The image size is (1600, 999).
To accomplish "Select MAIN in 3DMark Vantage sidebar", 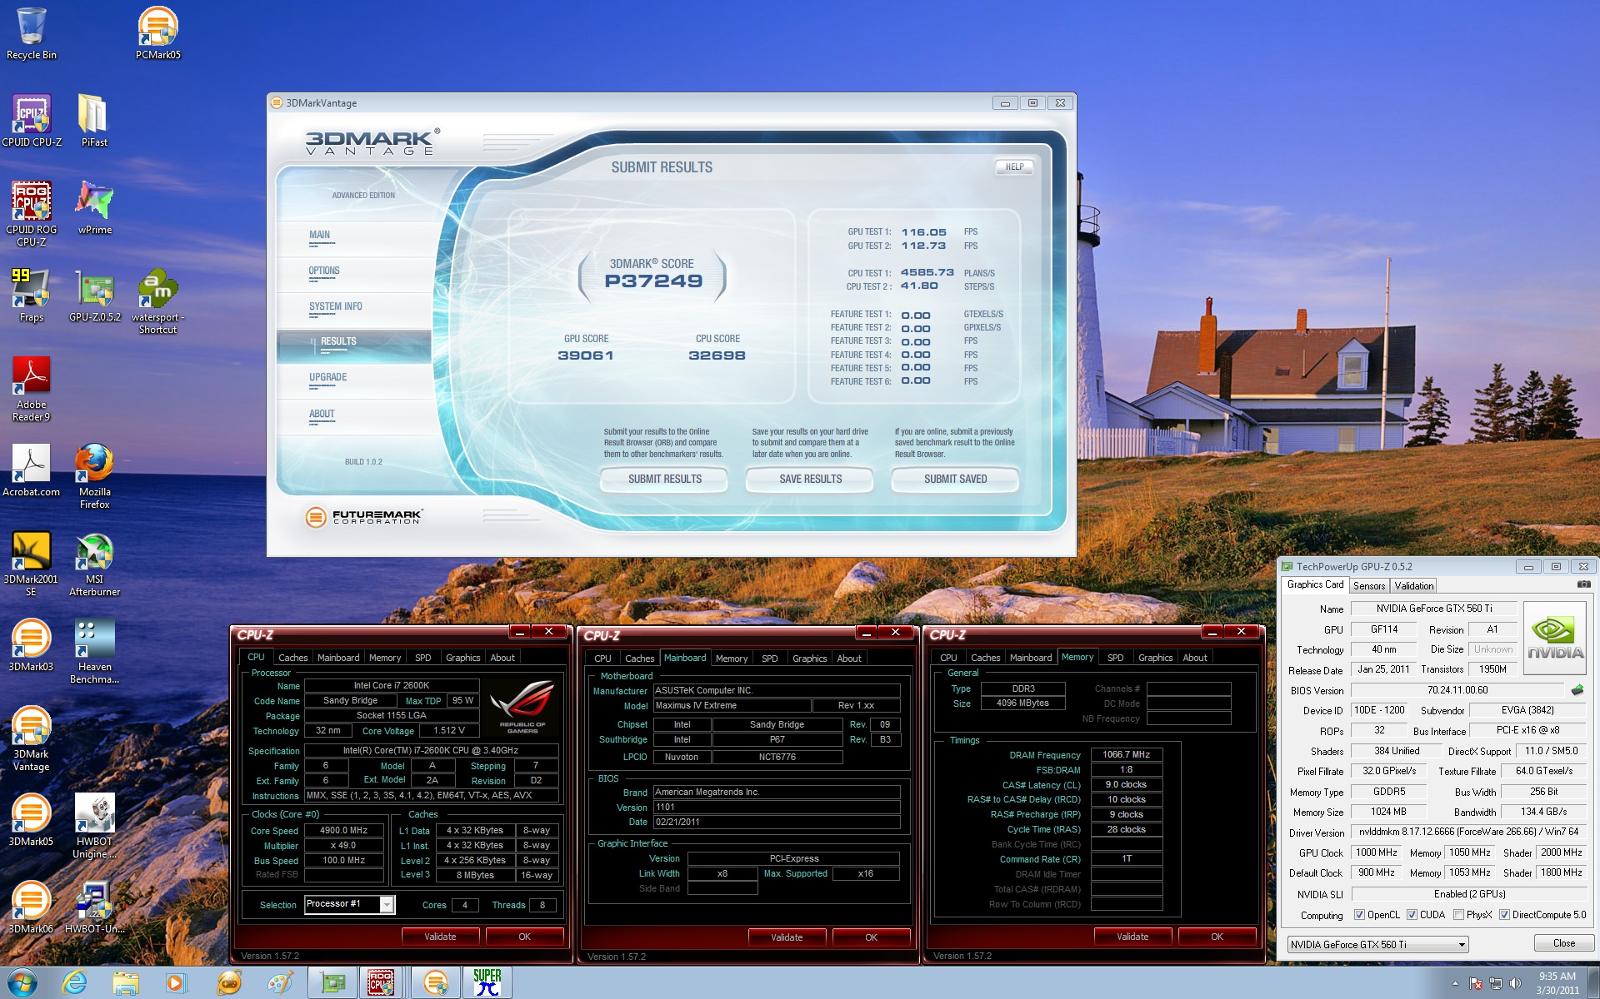I will click(x=319, y=235).
